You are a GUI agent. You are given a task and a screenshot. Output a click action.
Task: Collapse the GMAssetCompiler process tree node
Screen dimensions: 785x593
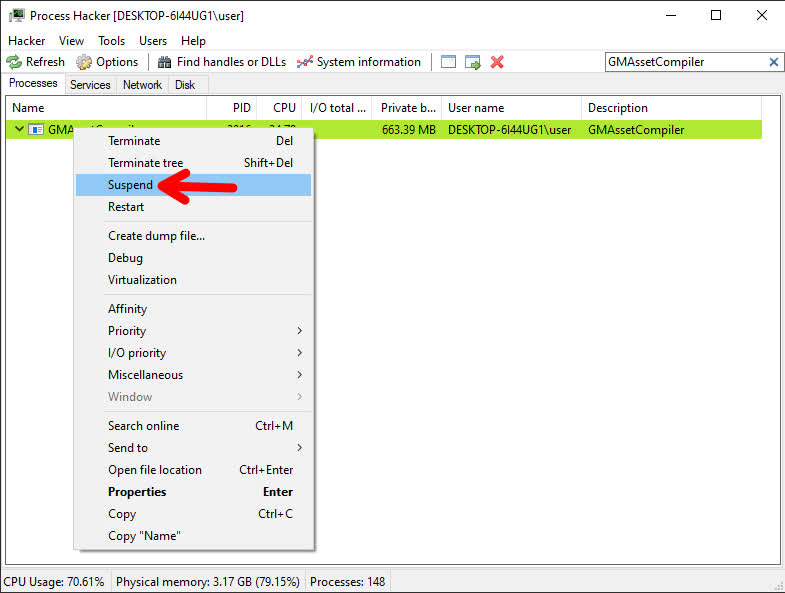point(19,129)
